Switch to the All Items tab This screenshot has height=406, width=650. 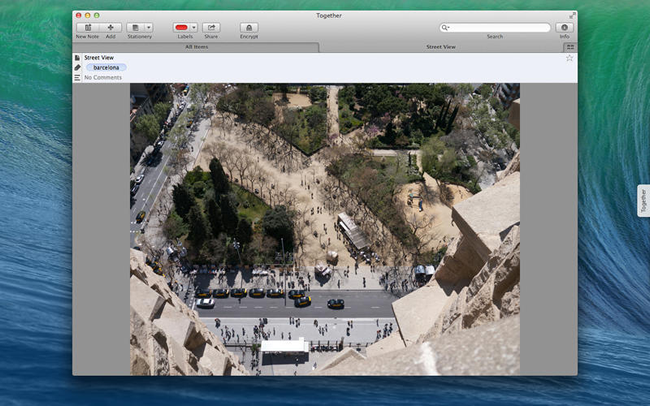pyautogui.click(x=196, y=47)
